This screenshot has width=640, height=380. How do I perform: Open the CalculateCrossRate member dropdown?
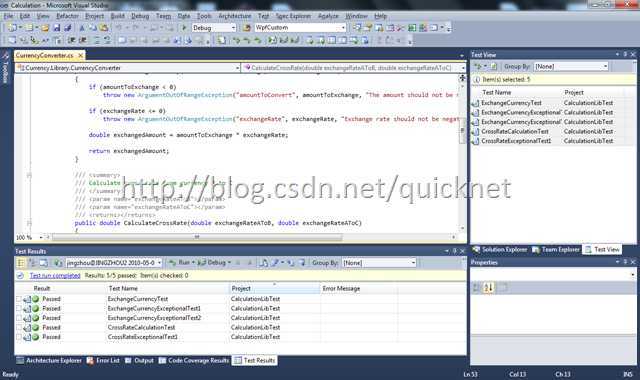pyautogui.click(x=463, y=68)
